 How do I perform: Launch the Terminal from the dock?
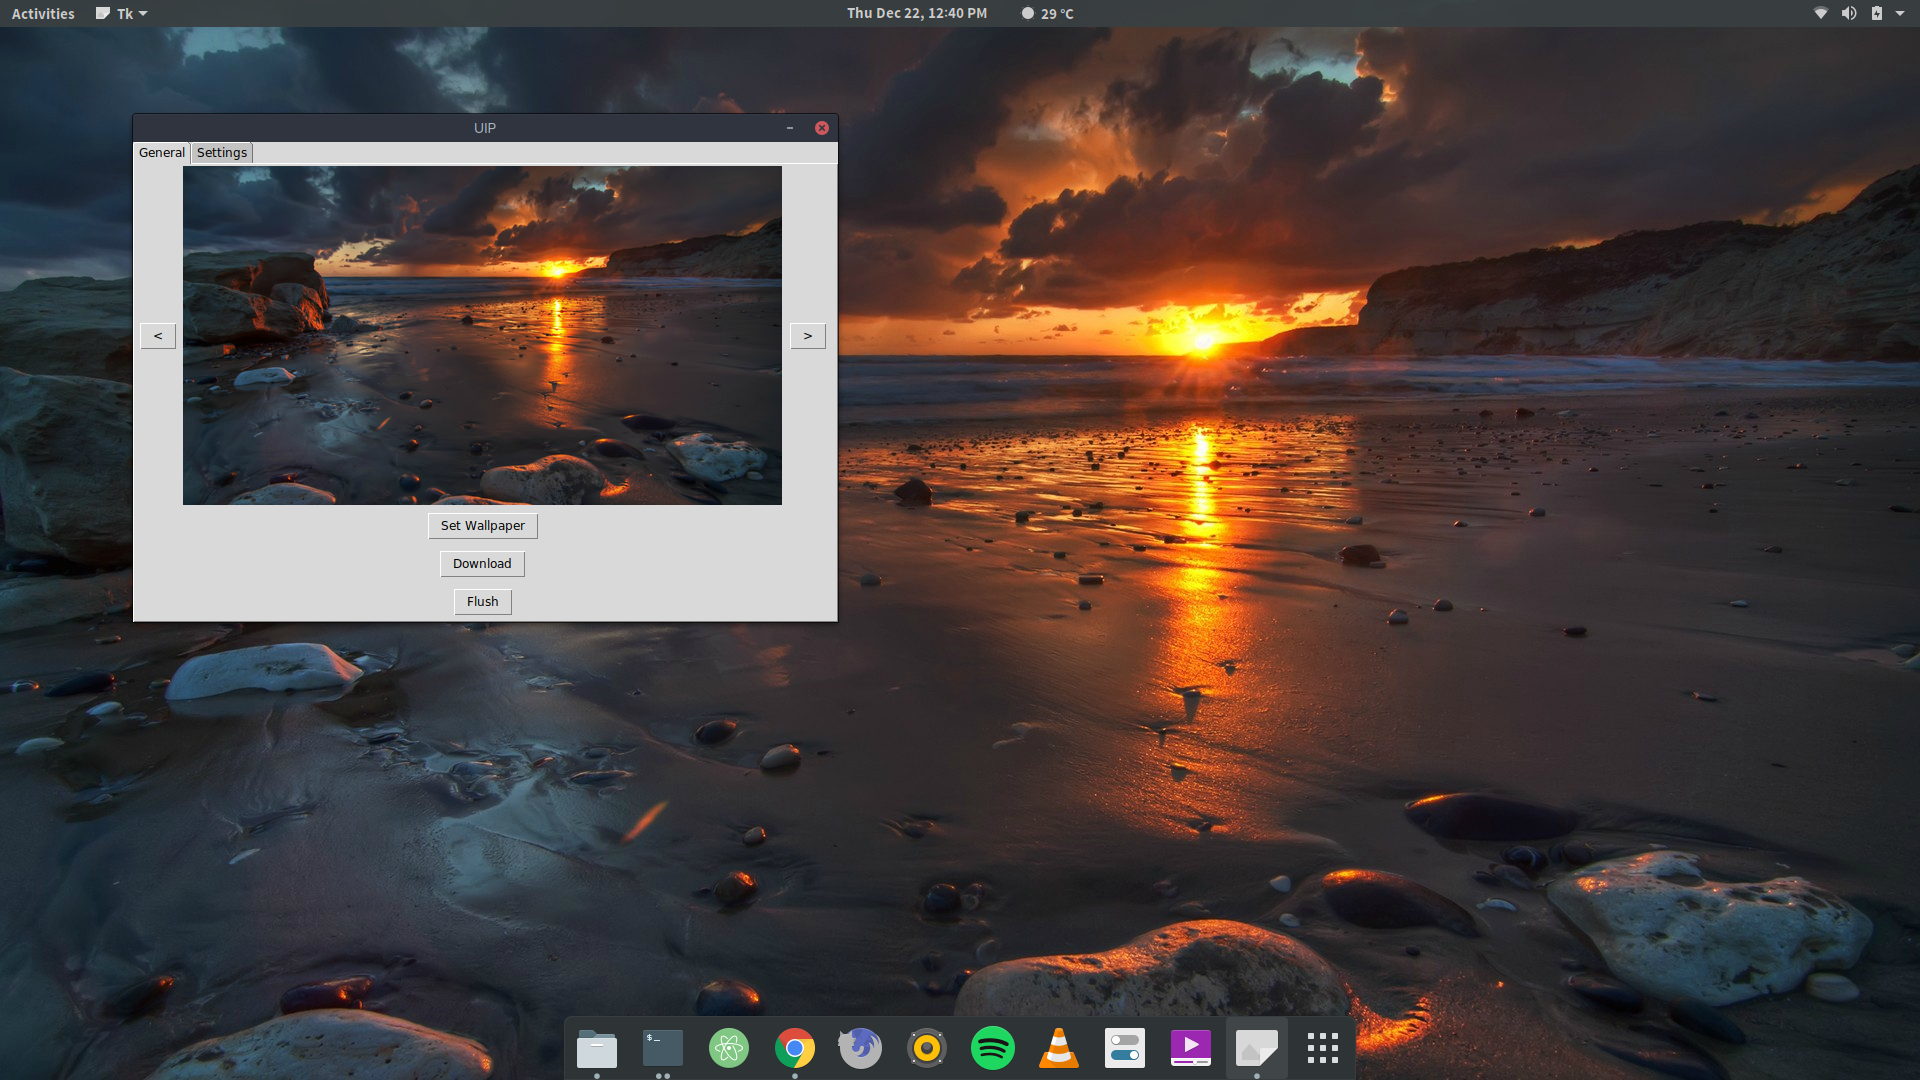662,1049
